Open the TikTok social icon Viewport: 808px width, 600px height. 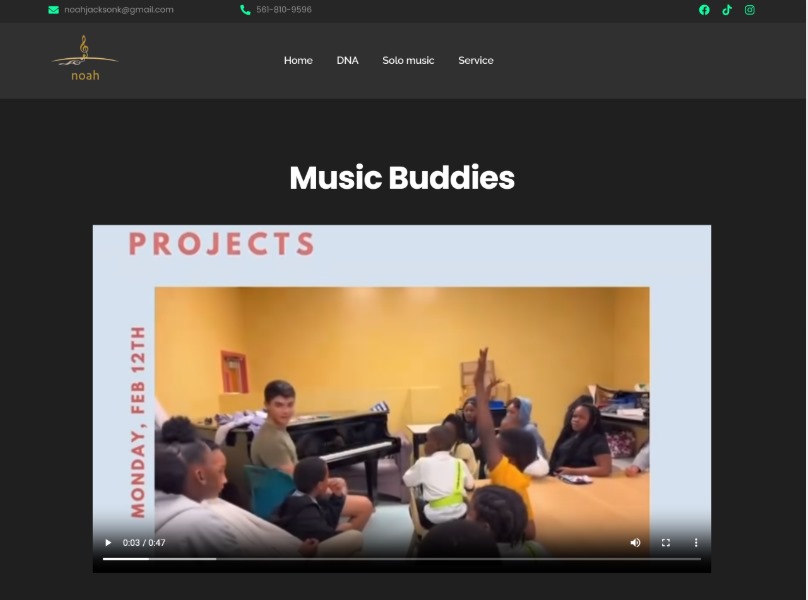click(727, 10)
